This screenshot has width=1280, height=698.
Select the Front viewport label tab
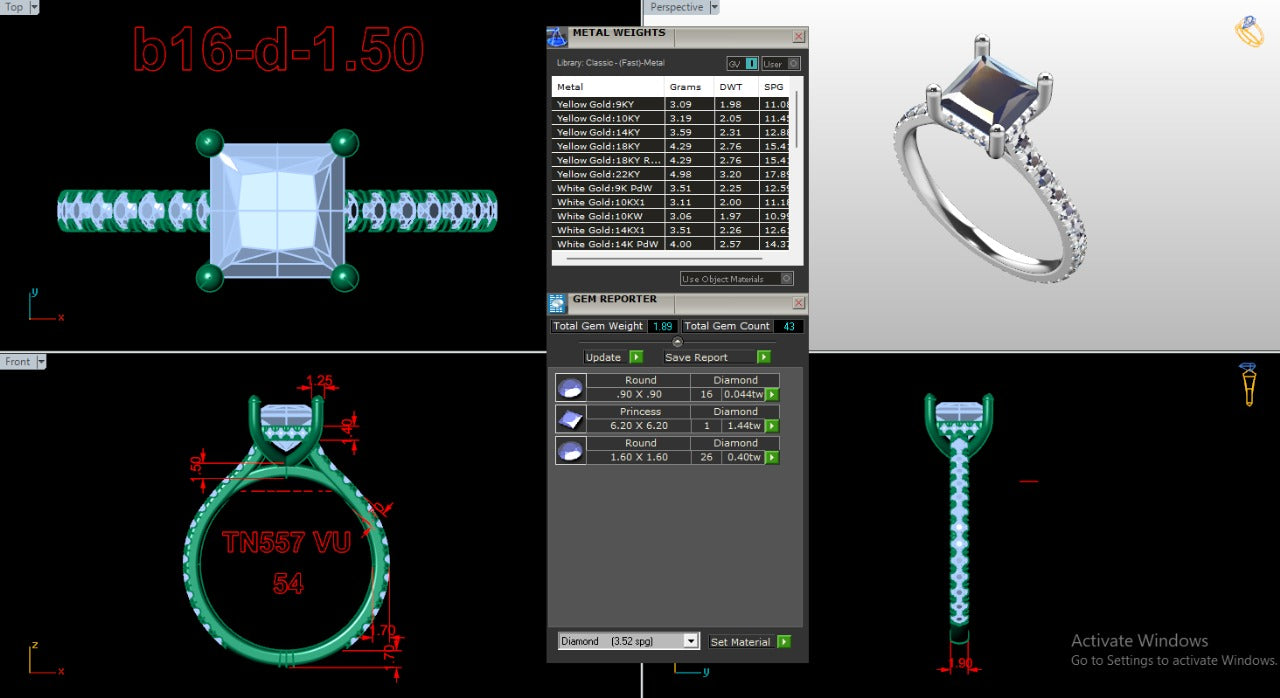18,362
